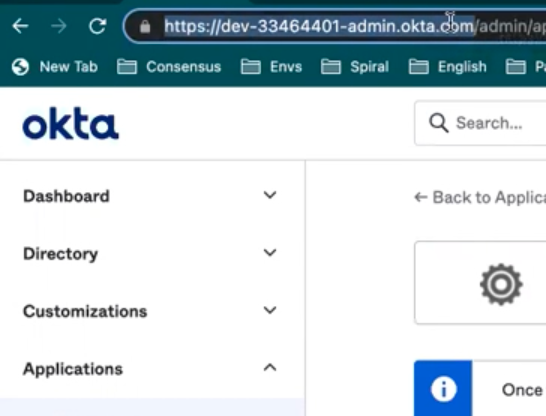Image resolution: width=546 pixels, height=416 pixels.
Task: Reload the page with refresh icon
Action: [97, 26]
